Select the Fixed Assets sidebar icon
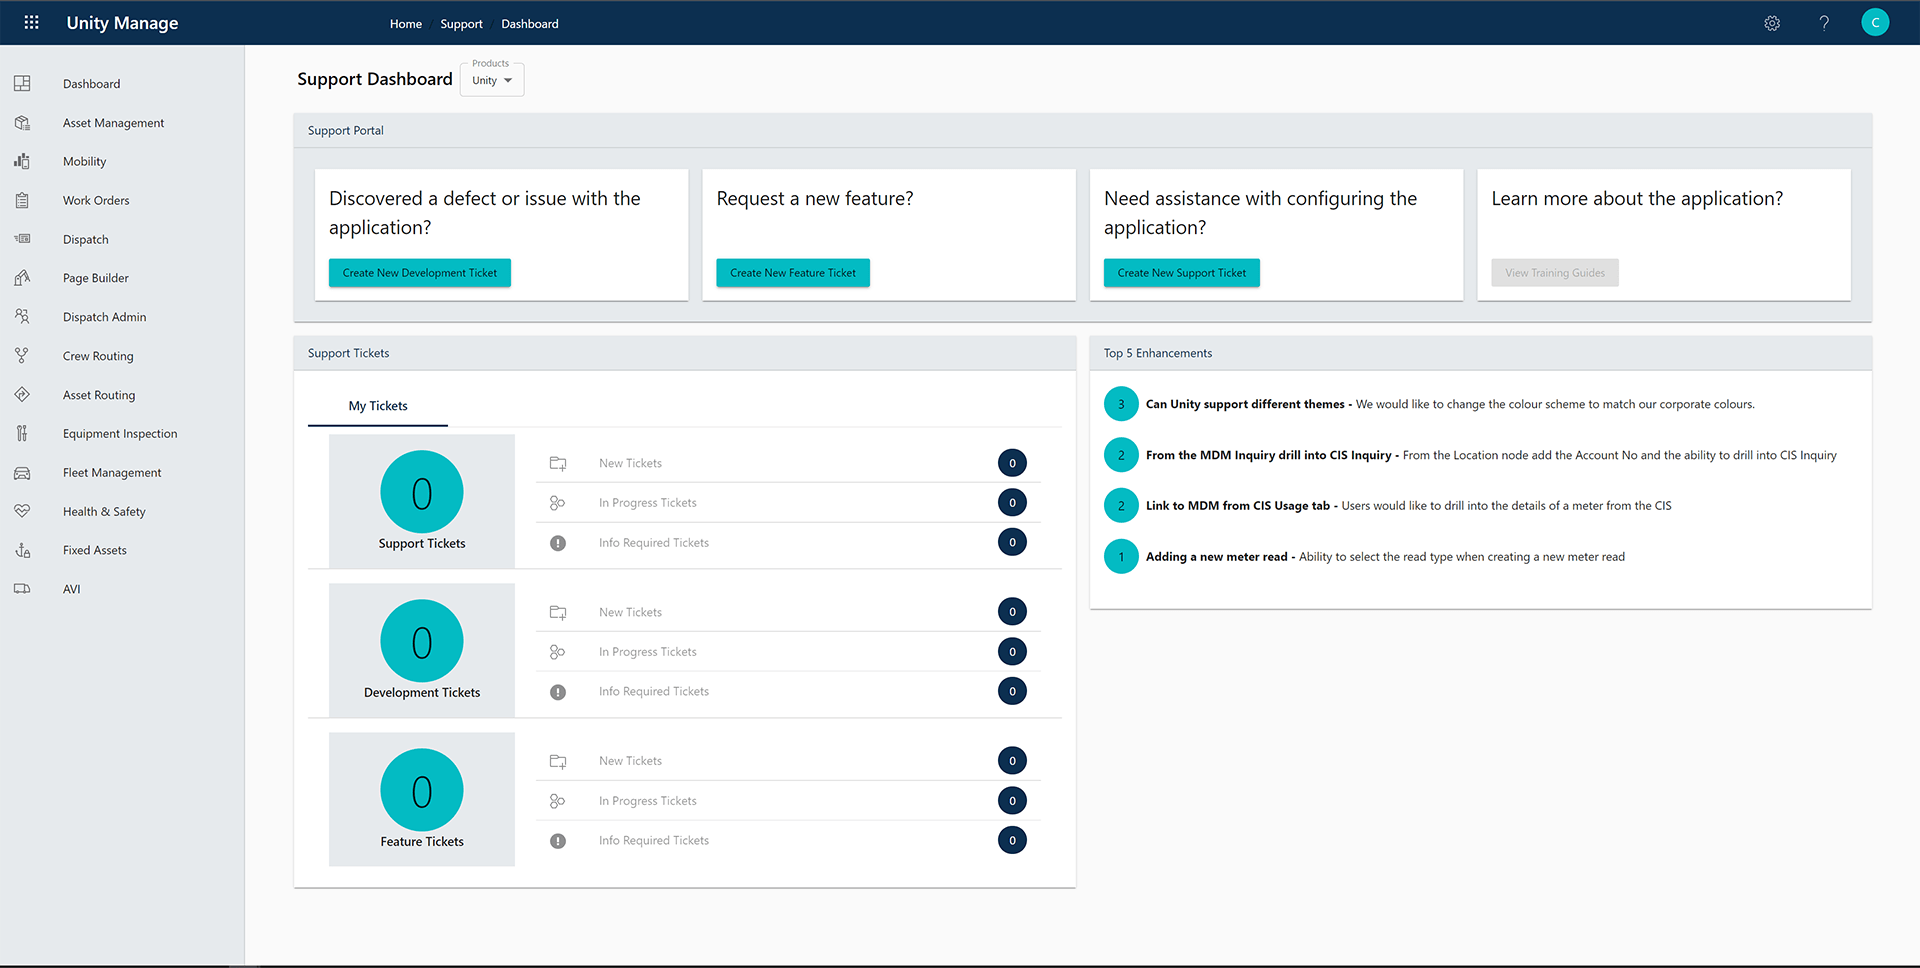The image size is (1920, 968). pos(22,550)
